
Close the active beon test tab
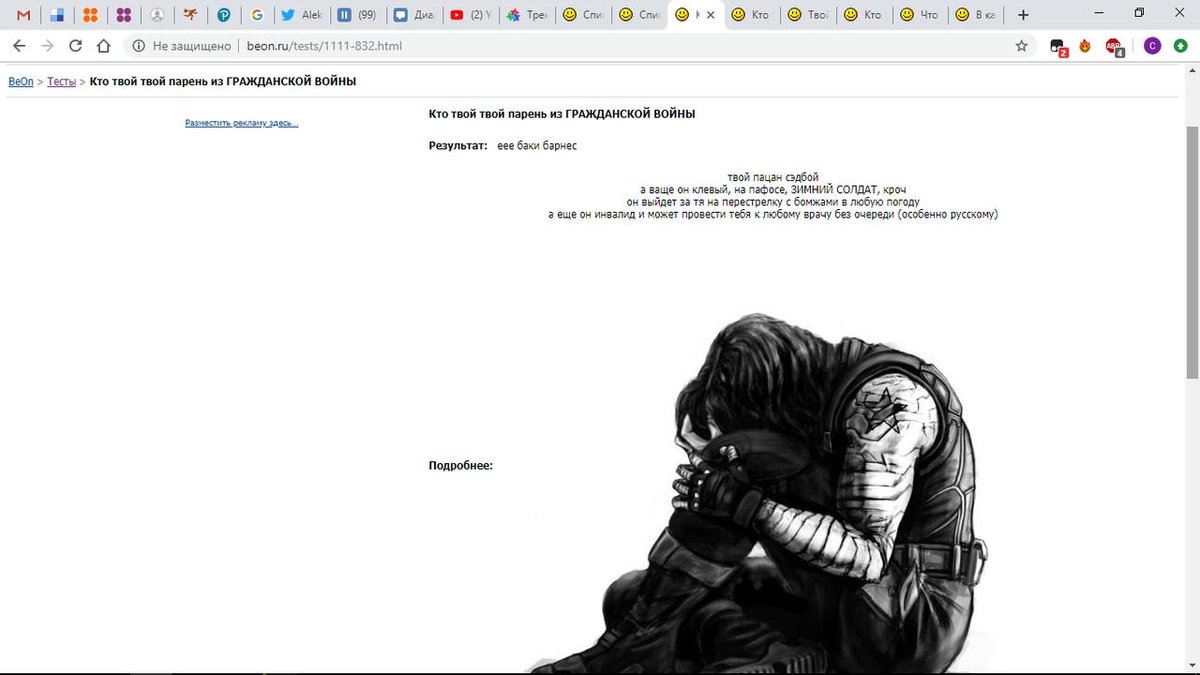[x=710, y=15]
